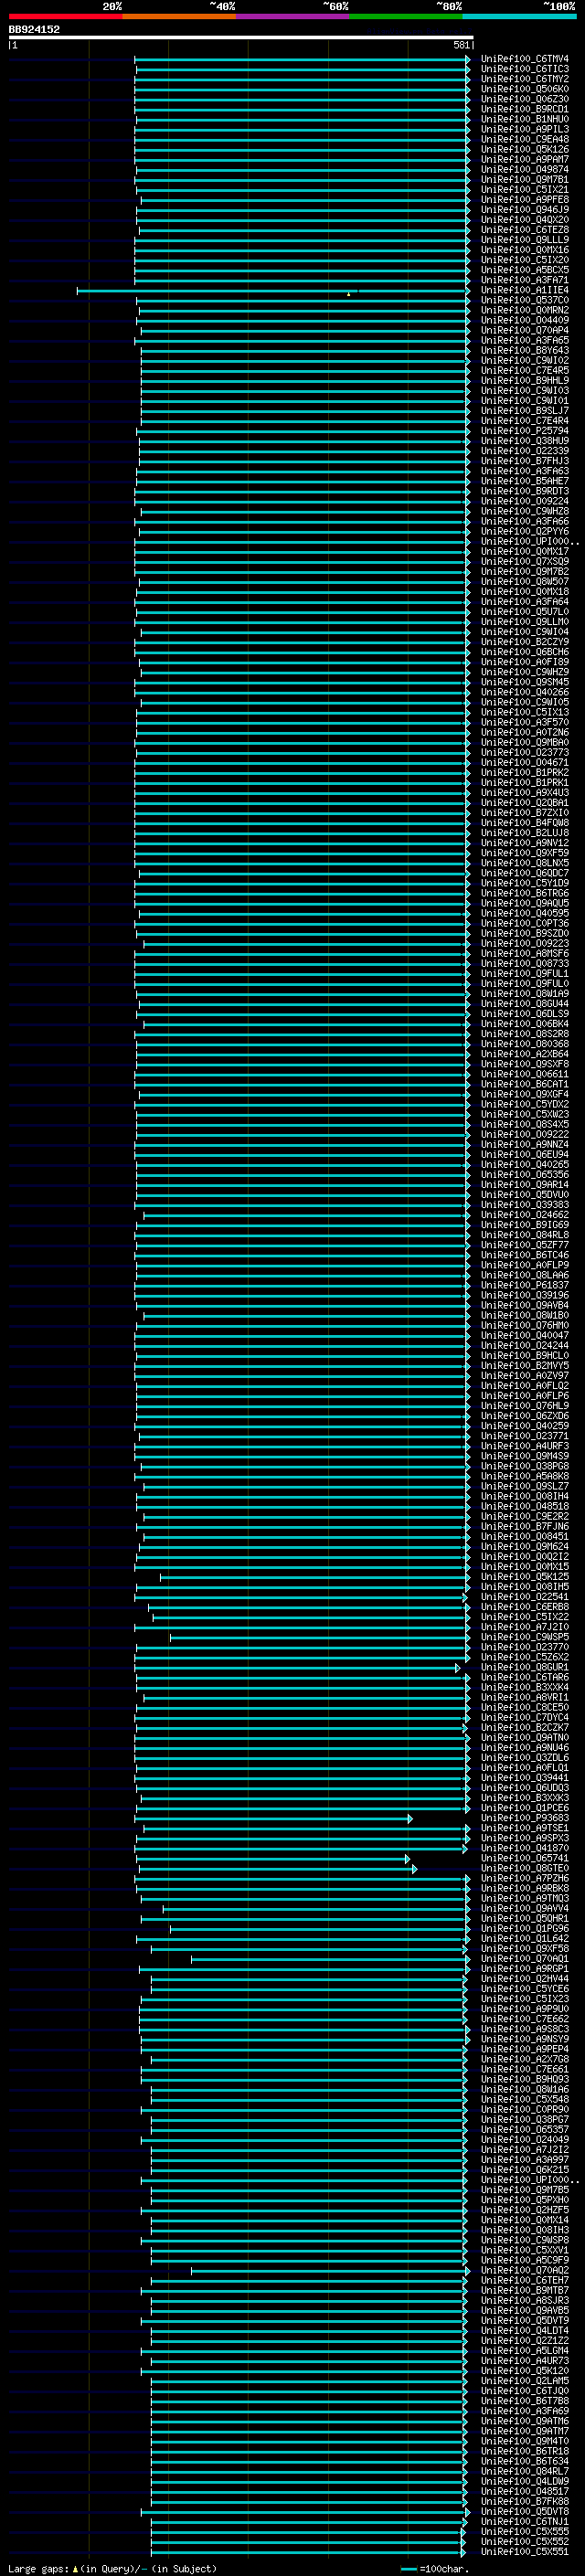Select hit label UniRef100_Q2PYY6
The height and width of the screenshot is (2576, 585).
525,531
